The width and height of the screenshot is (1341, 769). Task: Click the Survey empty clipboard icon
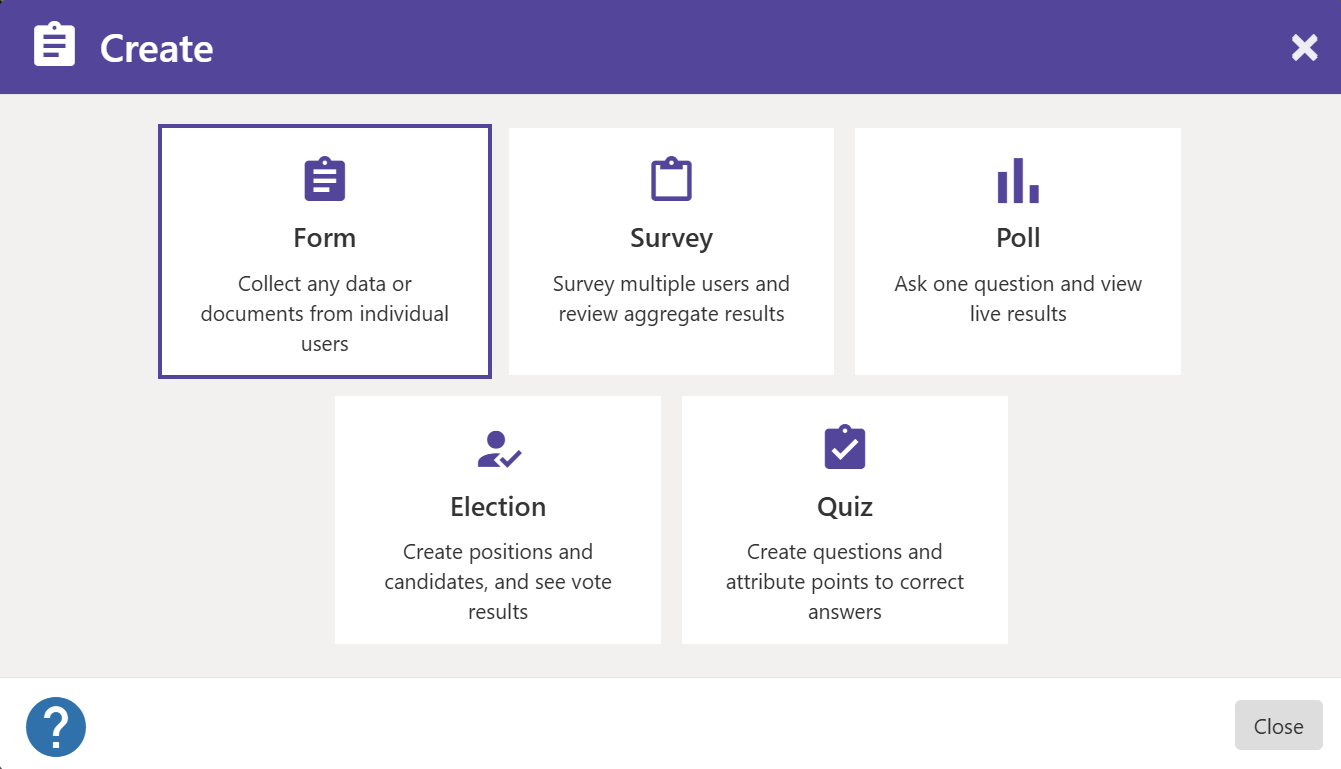[x=671, y=180]
